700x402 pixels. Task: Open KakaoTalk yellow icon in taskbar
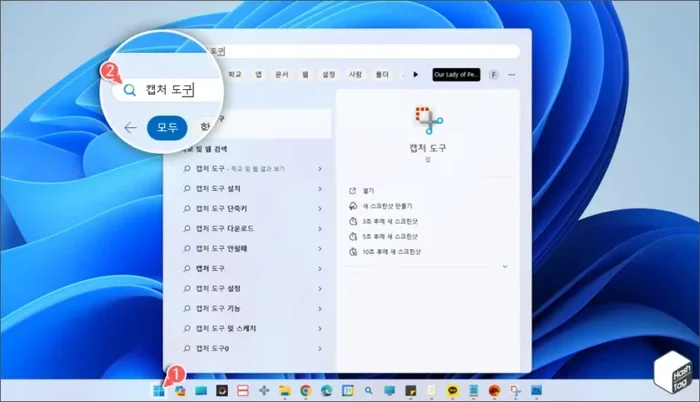[x=453, y=391]
